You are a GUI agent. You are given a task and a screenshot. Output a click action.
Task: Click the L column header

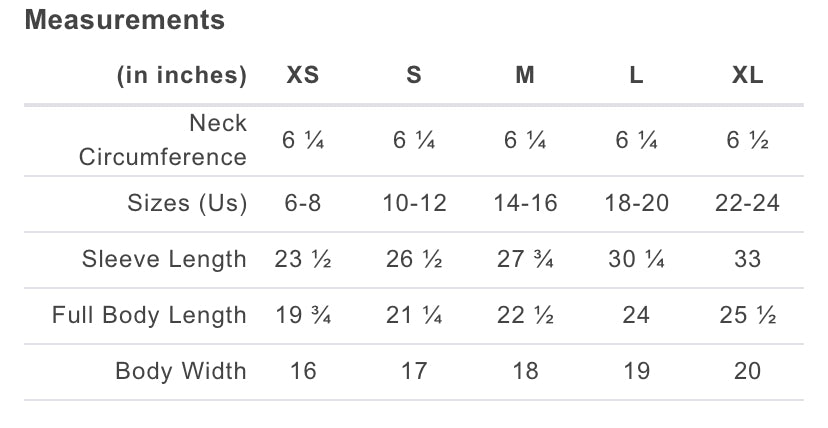(636, 76)
